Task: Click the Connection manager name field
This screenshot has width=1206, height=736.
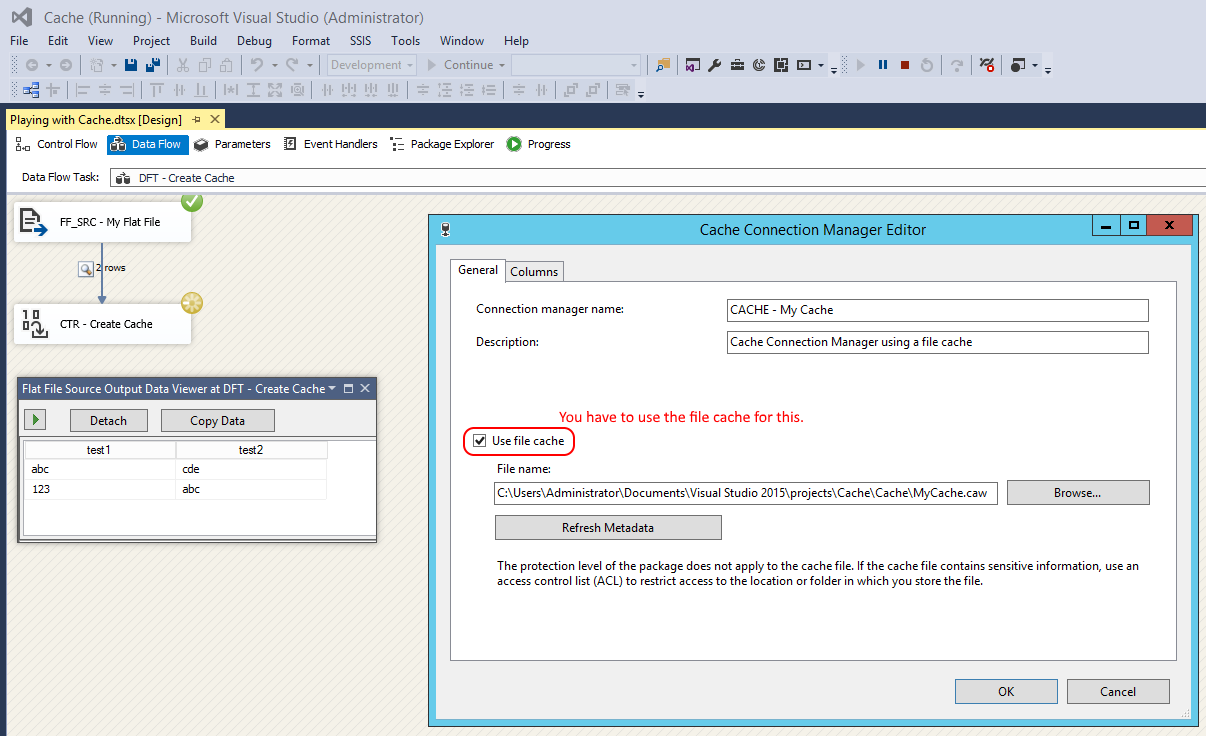Action: [938, 310]
